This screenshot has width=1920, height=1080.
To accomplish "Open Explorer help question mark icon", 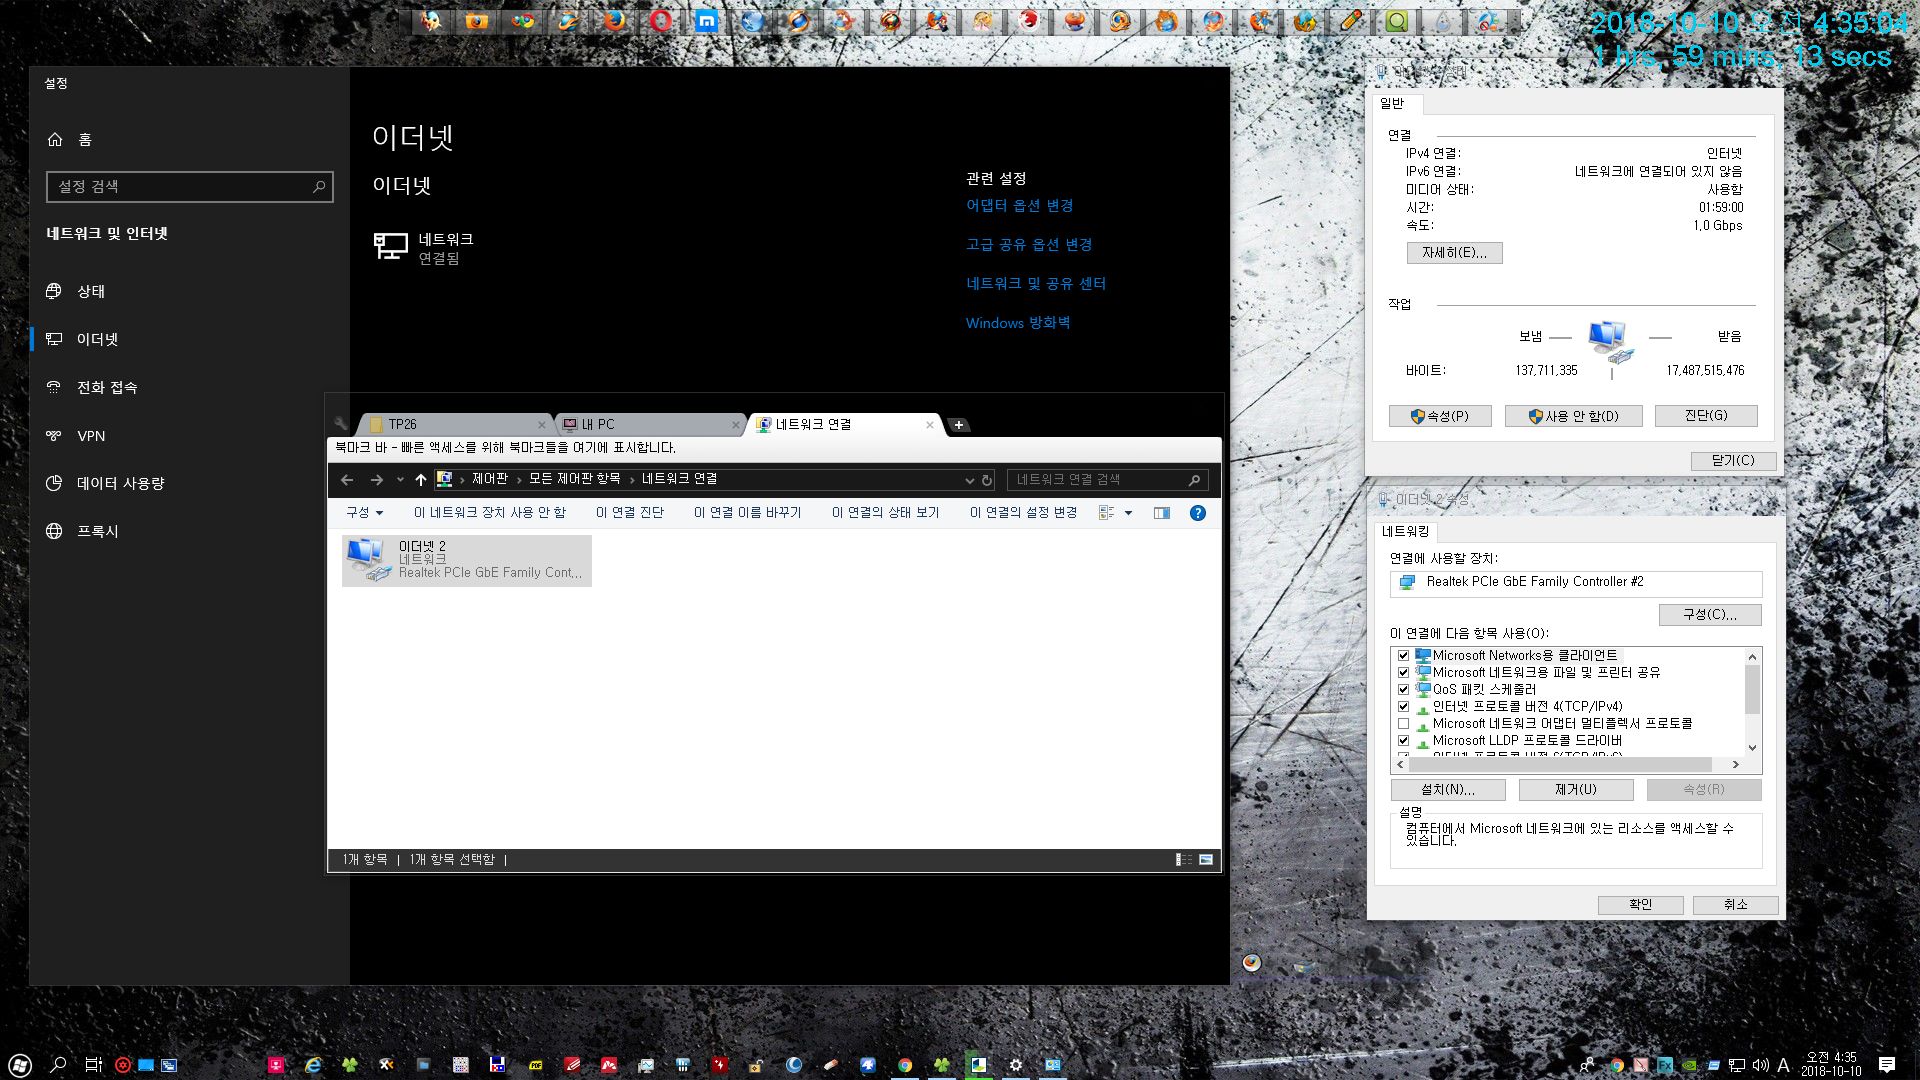I will (1197, 513).
